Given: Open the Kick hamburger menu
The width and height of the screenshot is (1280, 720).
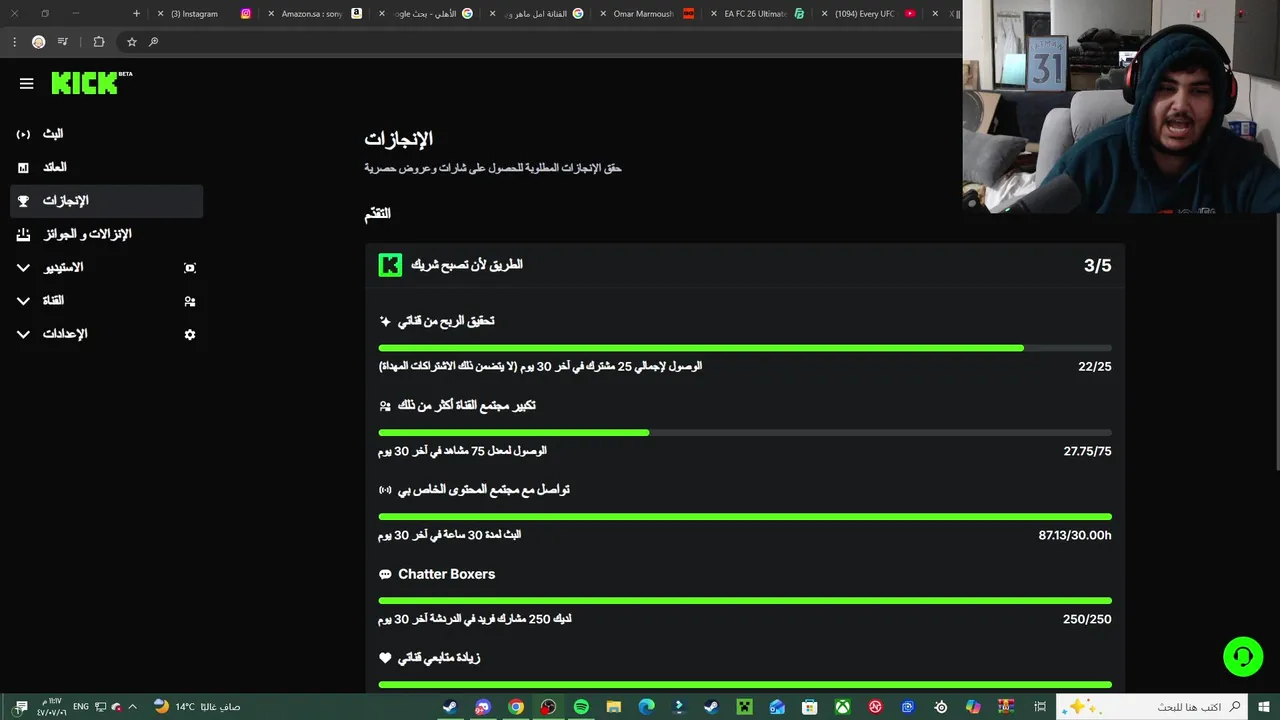Looking at the screenshot, I should tap(27, 84).
